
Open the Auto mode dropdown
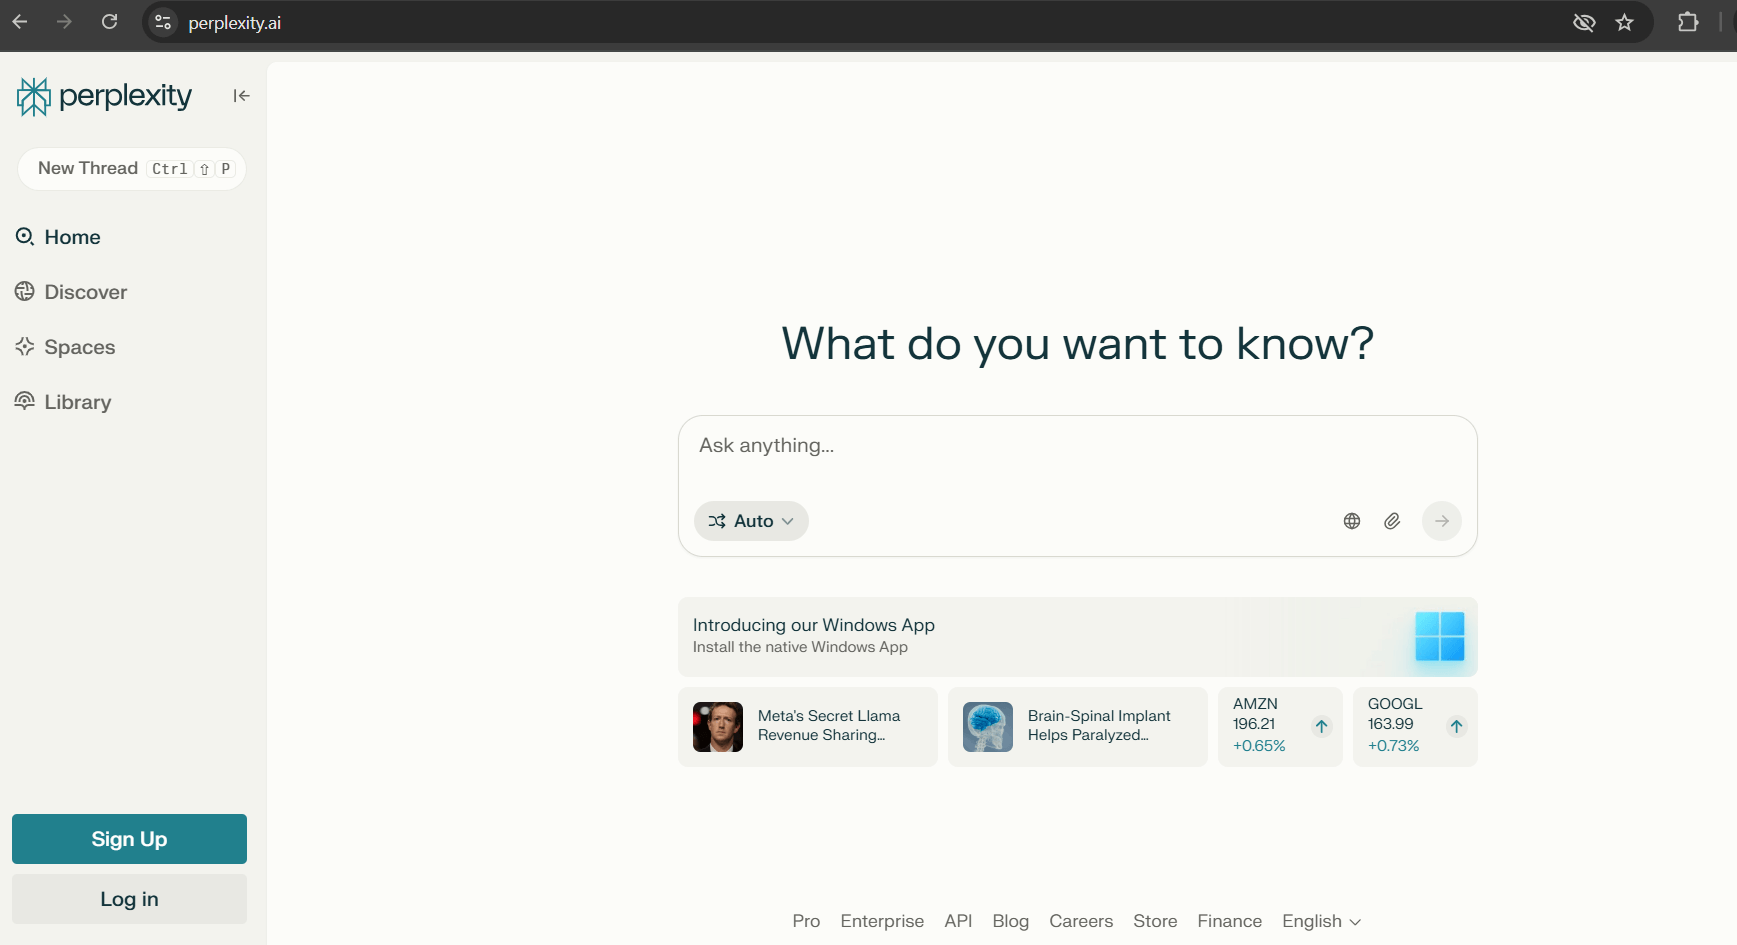751,521
